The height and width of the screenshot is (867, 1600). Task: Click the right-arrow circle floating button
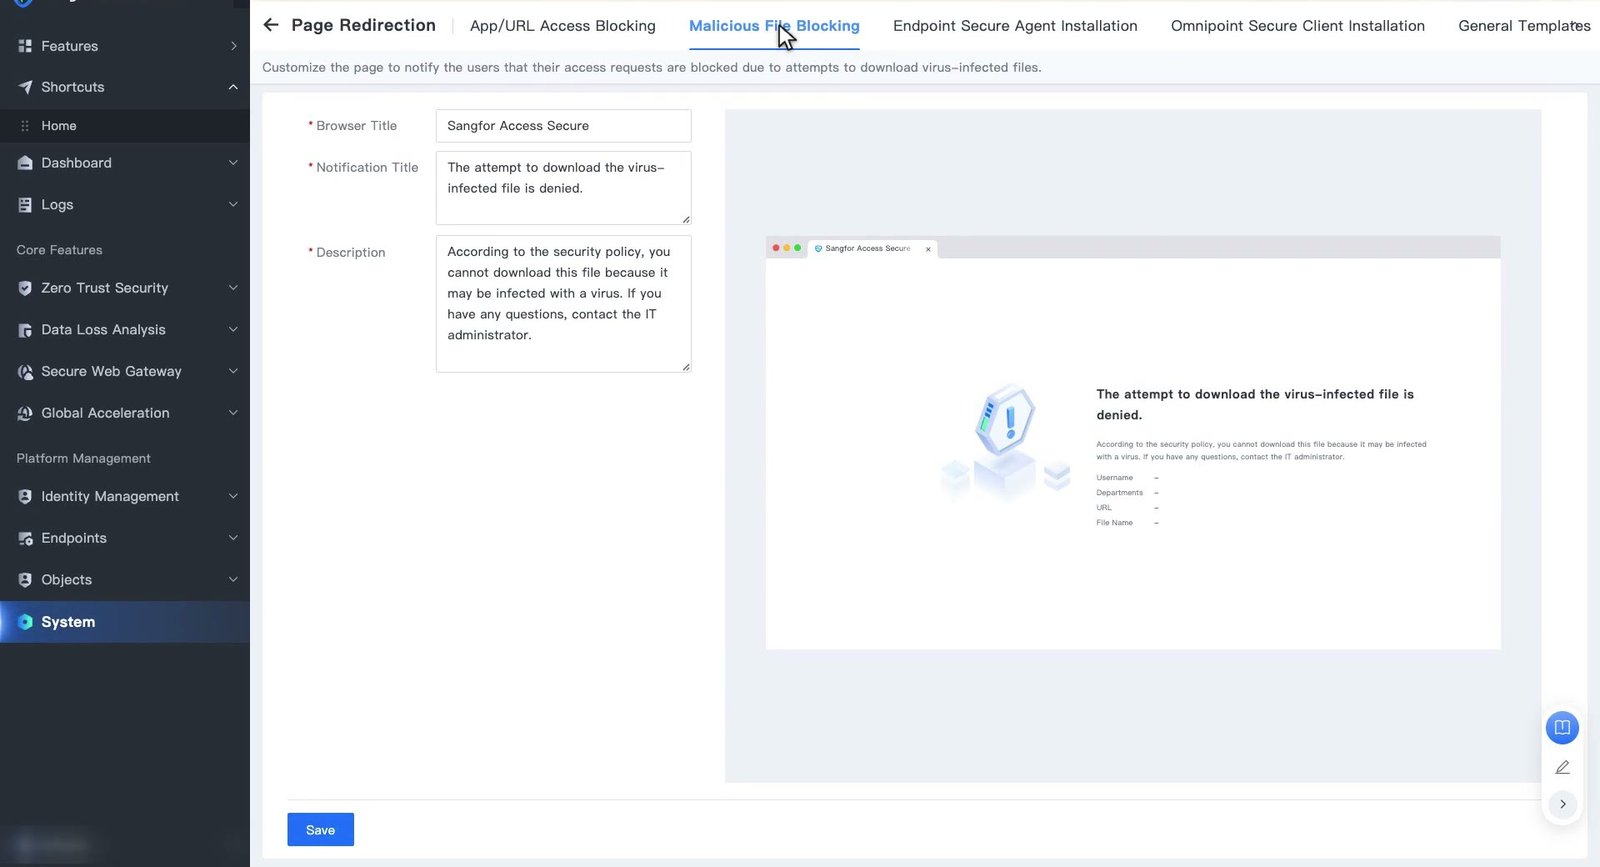coord(1562,804)
